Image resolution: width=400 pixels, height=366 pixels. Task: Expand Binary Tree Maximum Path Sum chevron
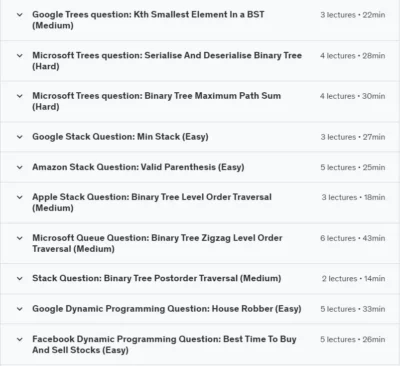pyautogui.click(x=20, y=96)
